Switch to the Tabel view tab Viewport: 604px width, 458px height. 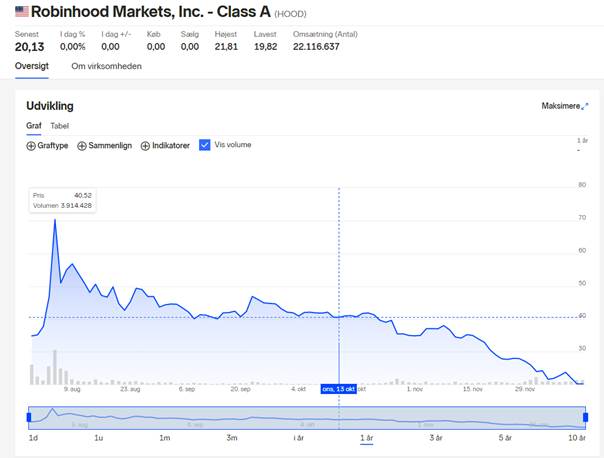tap(60, 126)
